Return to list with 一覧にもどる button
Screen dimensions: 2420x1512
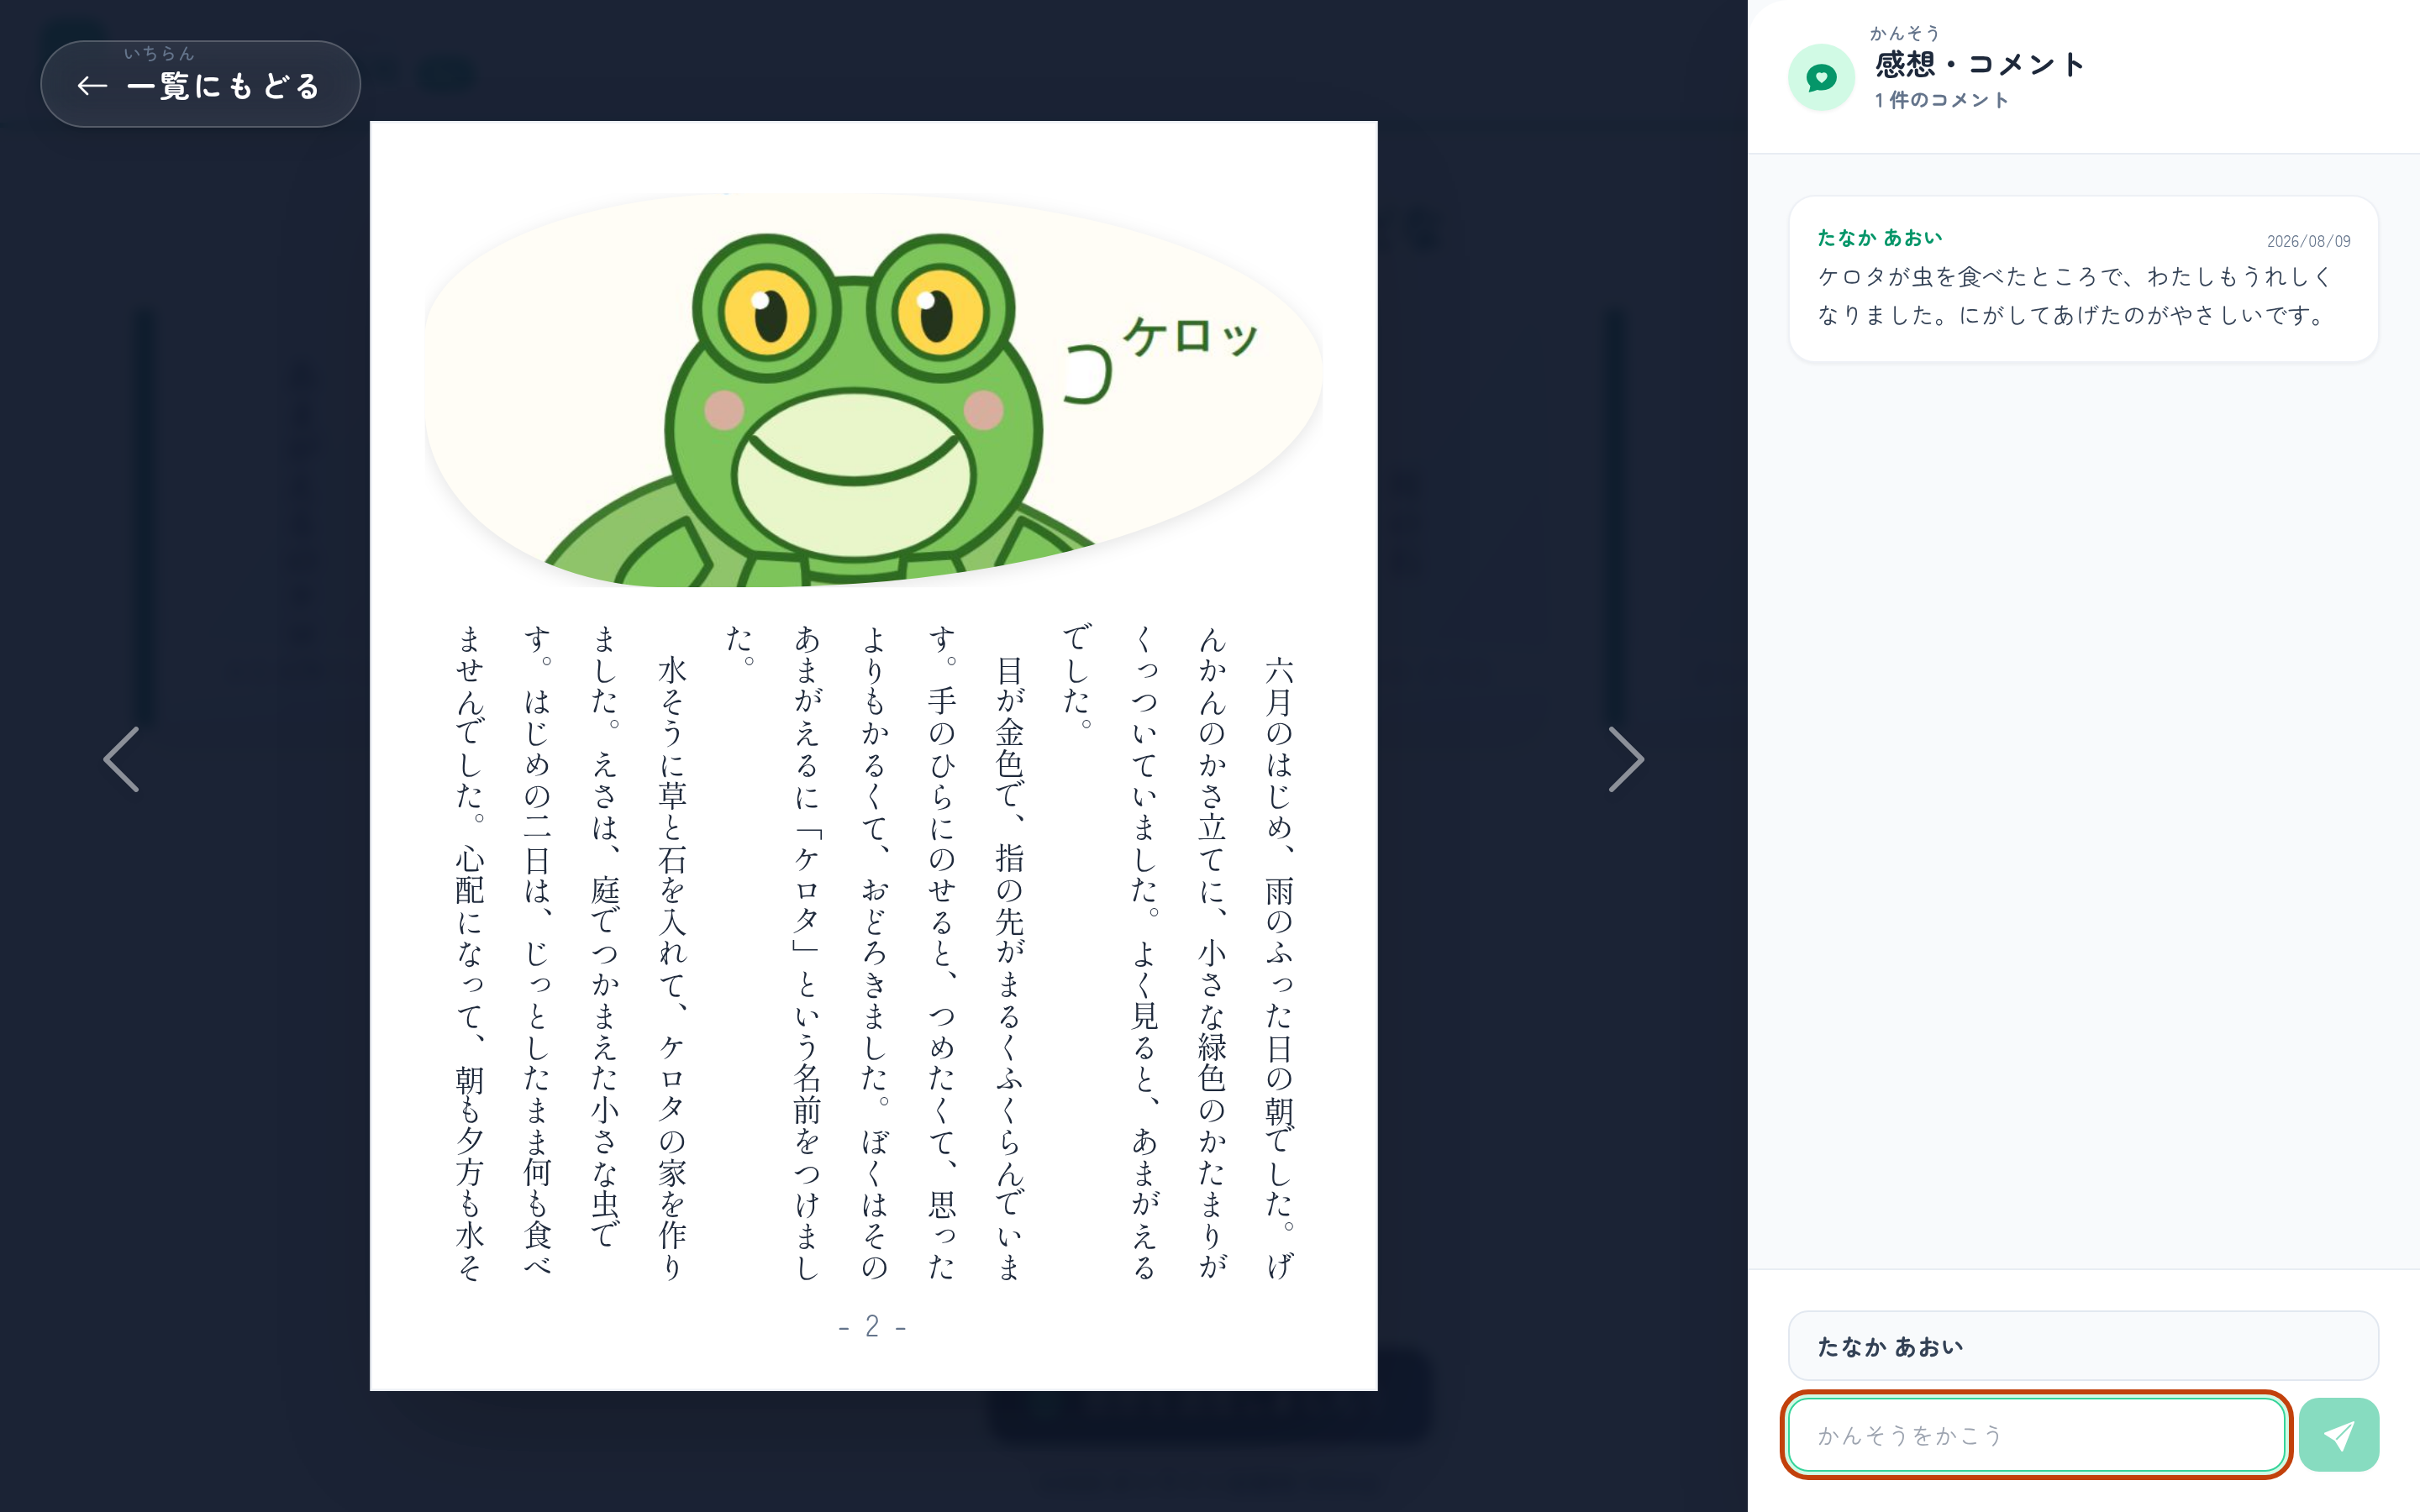pos(200,84)
